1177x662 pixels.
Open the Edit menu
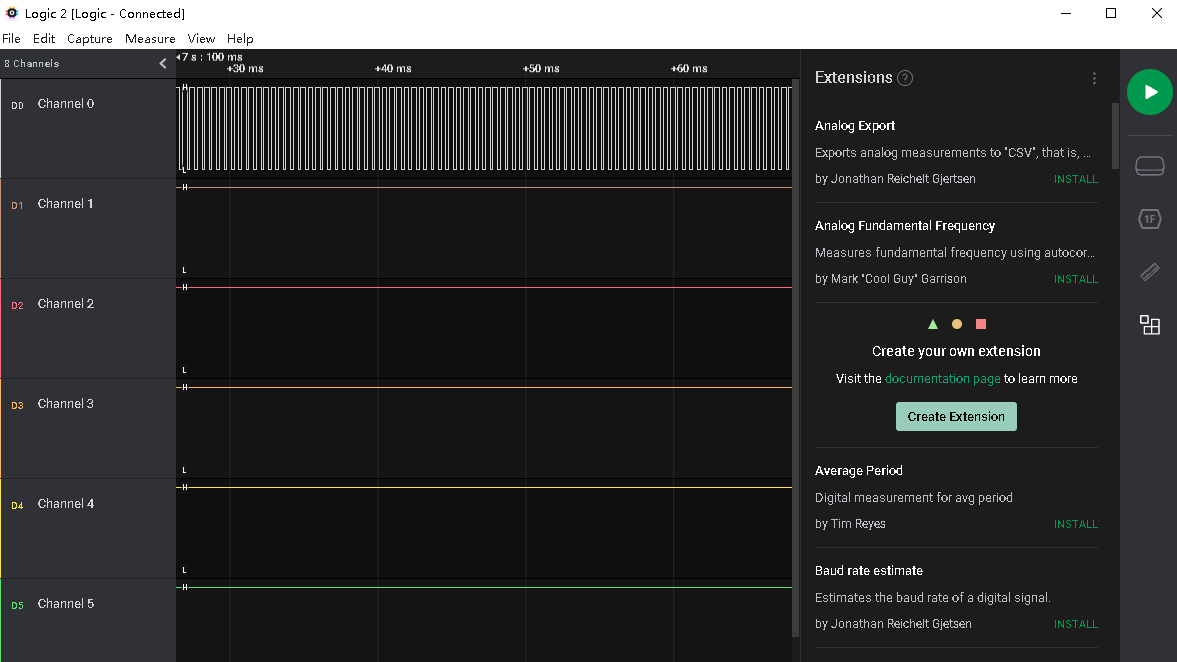pos(44,38)
